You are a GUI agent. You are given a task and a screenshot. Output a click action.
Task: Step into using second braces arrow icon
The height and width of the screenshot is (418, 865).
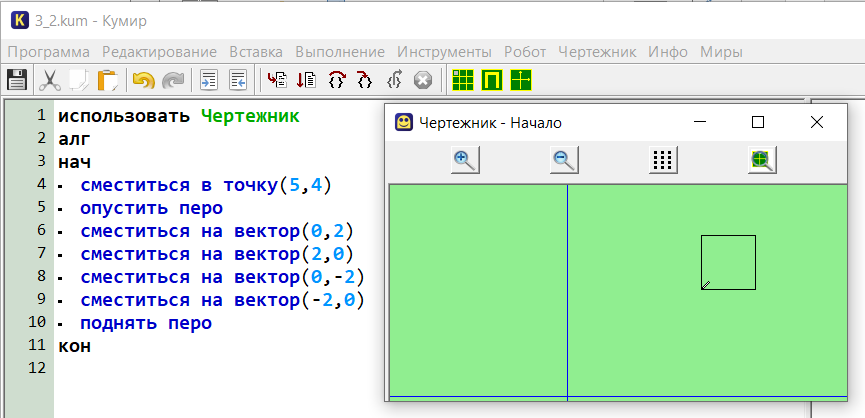[x=364, y=81]
